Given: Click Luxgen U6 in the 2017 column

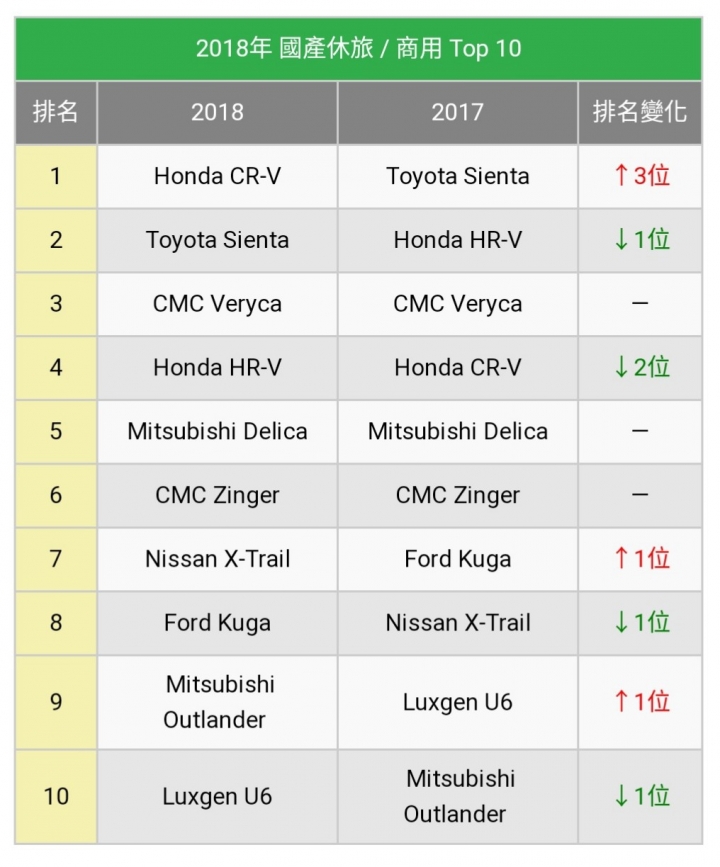Looking at the screenshot, I should click(x=457, y=702).
